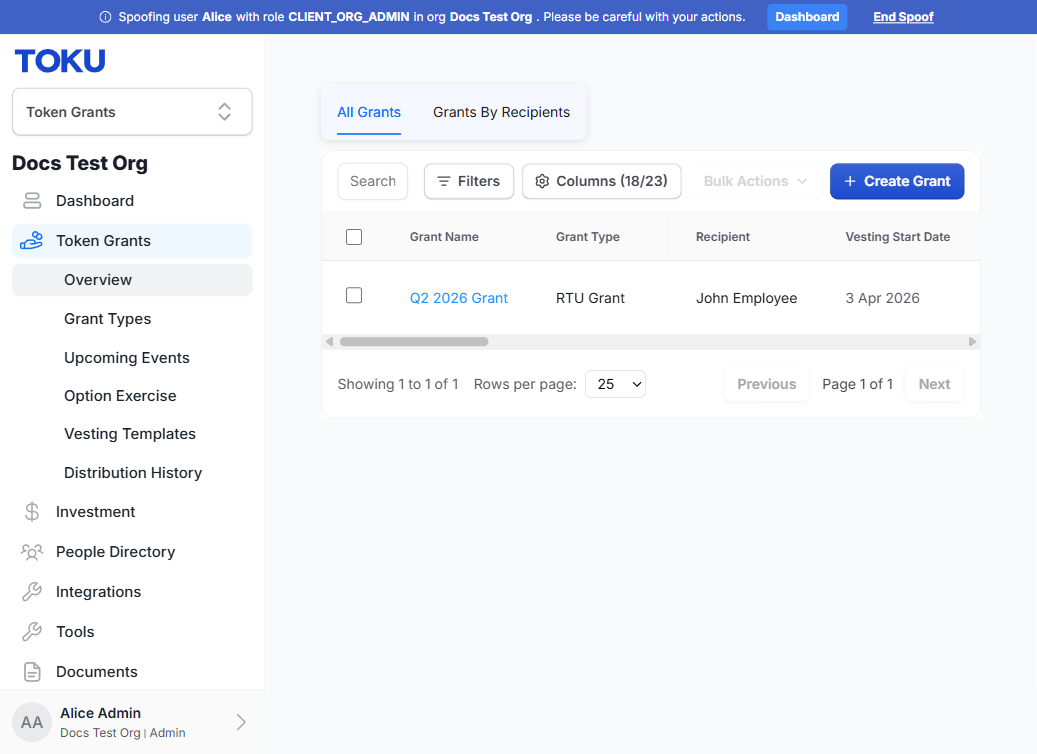Click the Columns (18/23) button
This screenshot has height=754, width=1037.
point(602,181)
